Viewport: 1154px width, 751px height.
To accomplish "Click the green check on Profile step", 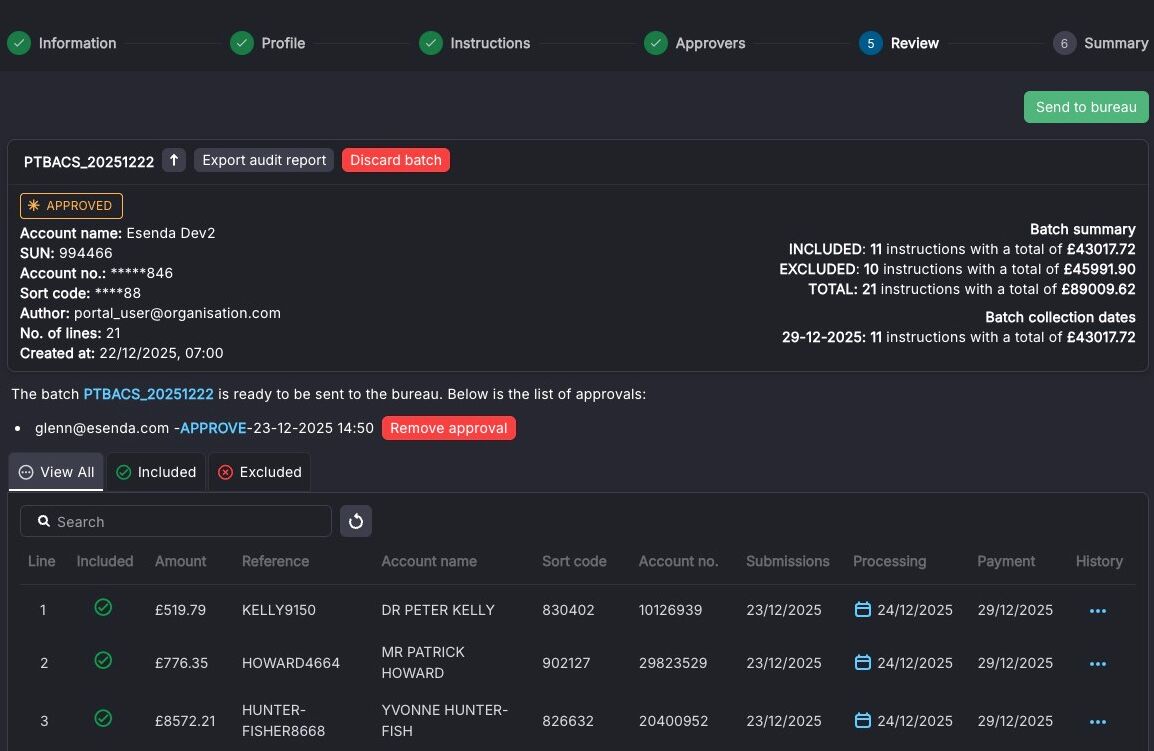I will 241,43.
